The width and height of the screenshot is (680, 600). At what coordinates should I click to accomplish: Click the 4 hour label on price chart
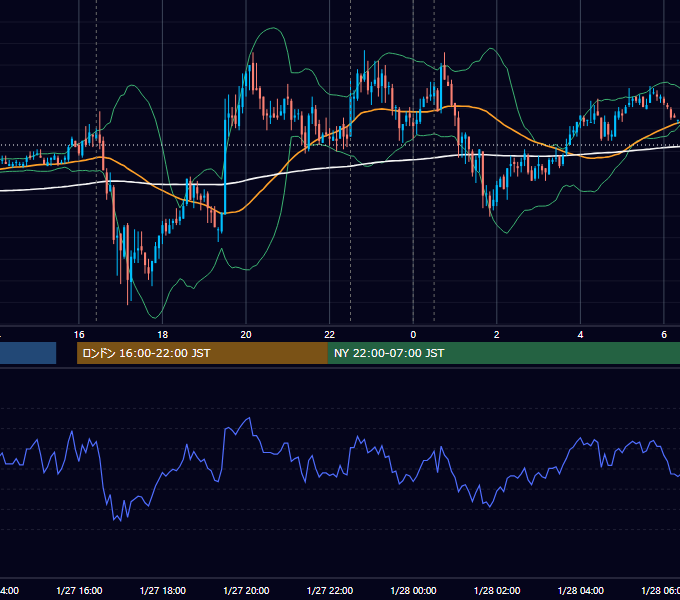pos(580,335)
